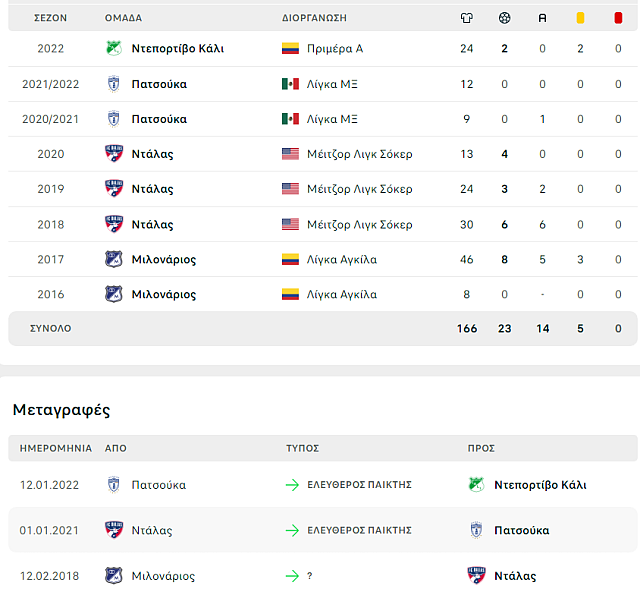Open Ντάλας destination in 12.02.2018 transfer
The image size is (640, 595).
515,576
